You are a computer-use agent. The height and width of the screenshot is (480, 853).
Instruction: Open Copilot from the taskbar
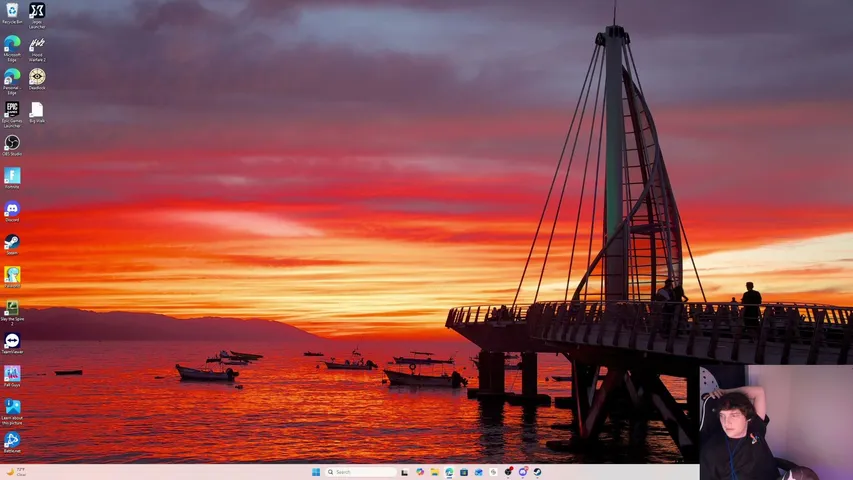click(x=420, y=472)
